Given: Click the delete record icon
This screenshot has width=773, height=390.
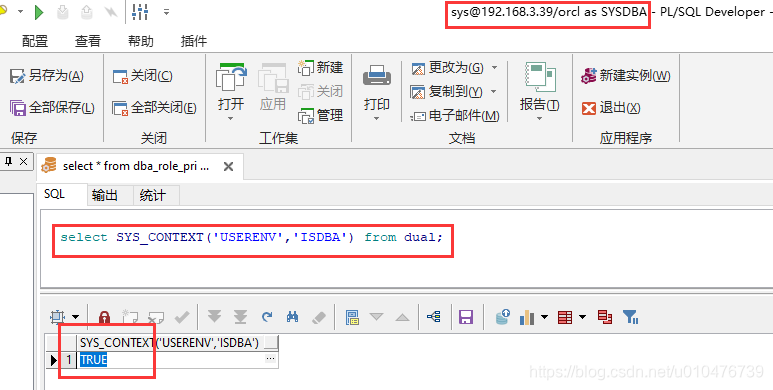Looking at the screenshot, I should [x=156, y=317].
